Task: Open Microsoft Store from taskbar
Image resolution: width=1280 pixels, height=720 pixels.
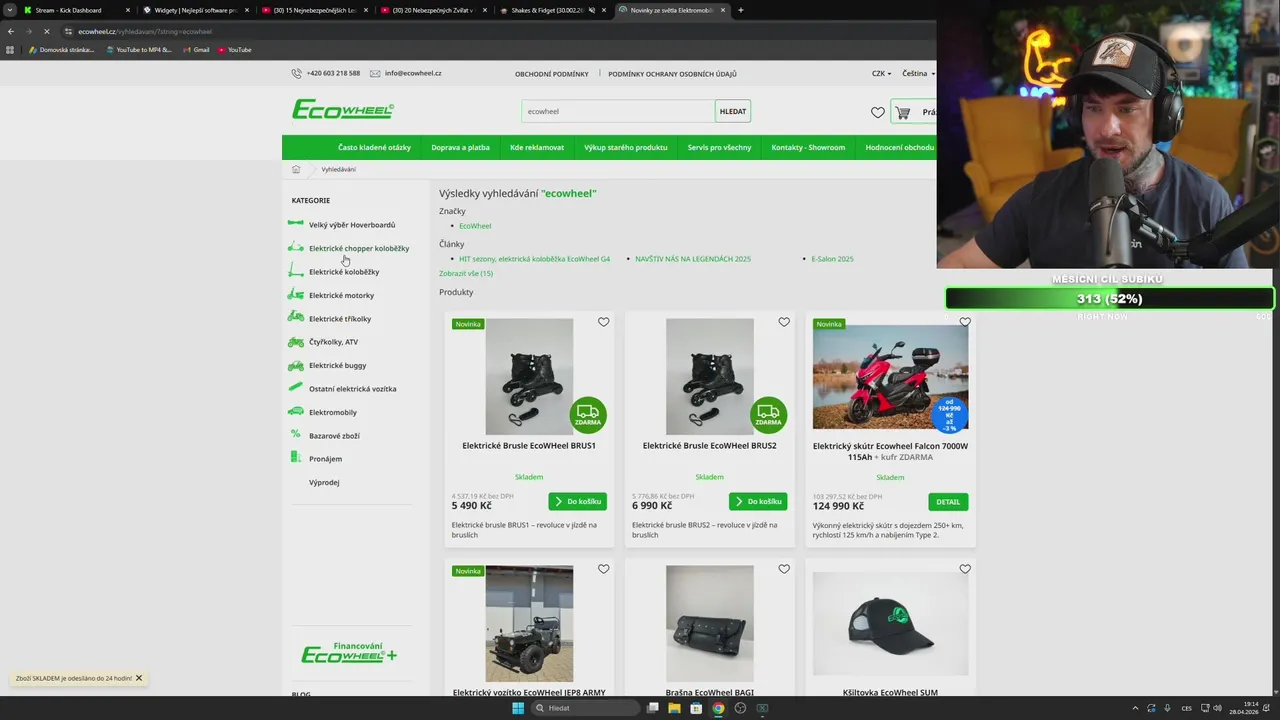Action: click(x=696, y=708)
